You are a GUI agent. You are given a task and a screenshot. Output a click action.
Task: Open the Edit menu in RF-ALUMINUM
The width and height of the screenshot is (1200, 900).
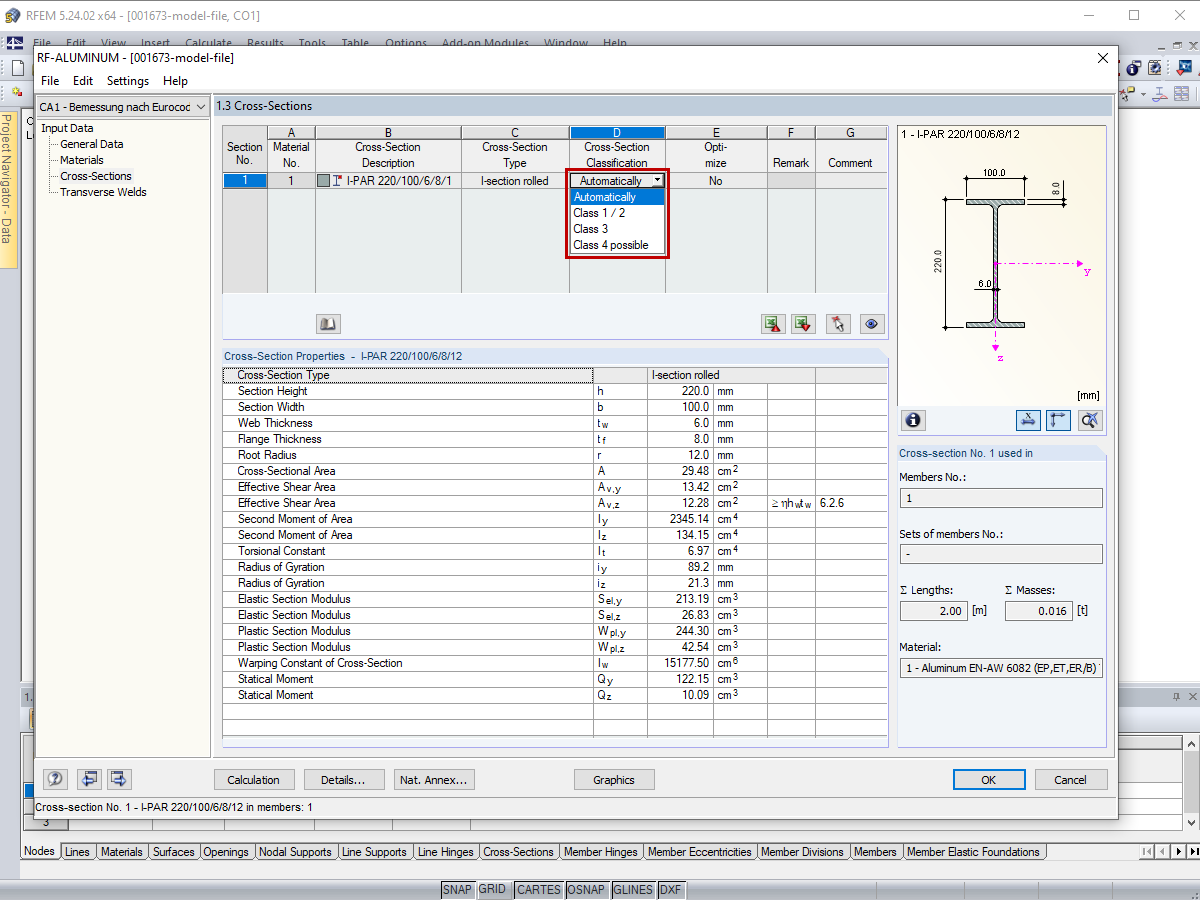point(83,81)
